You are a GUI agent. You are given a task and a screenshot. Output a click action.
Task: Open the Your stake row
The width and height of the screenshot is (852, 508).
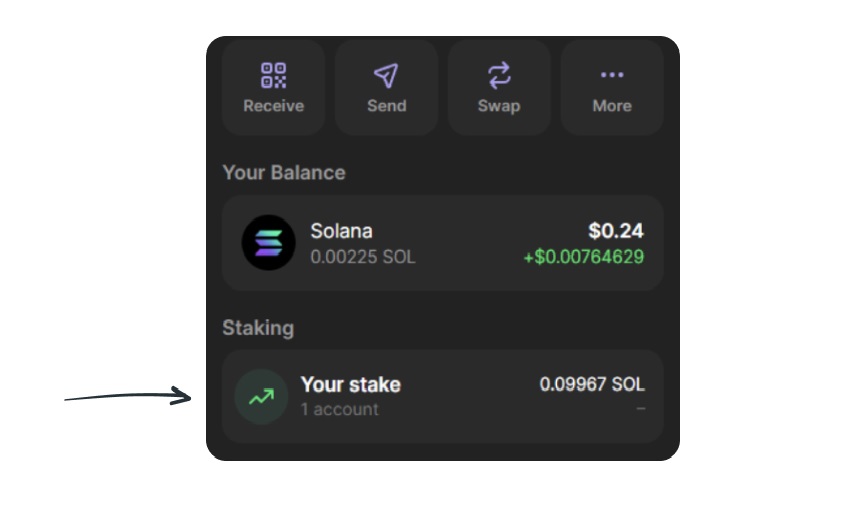442,397
